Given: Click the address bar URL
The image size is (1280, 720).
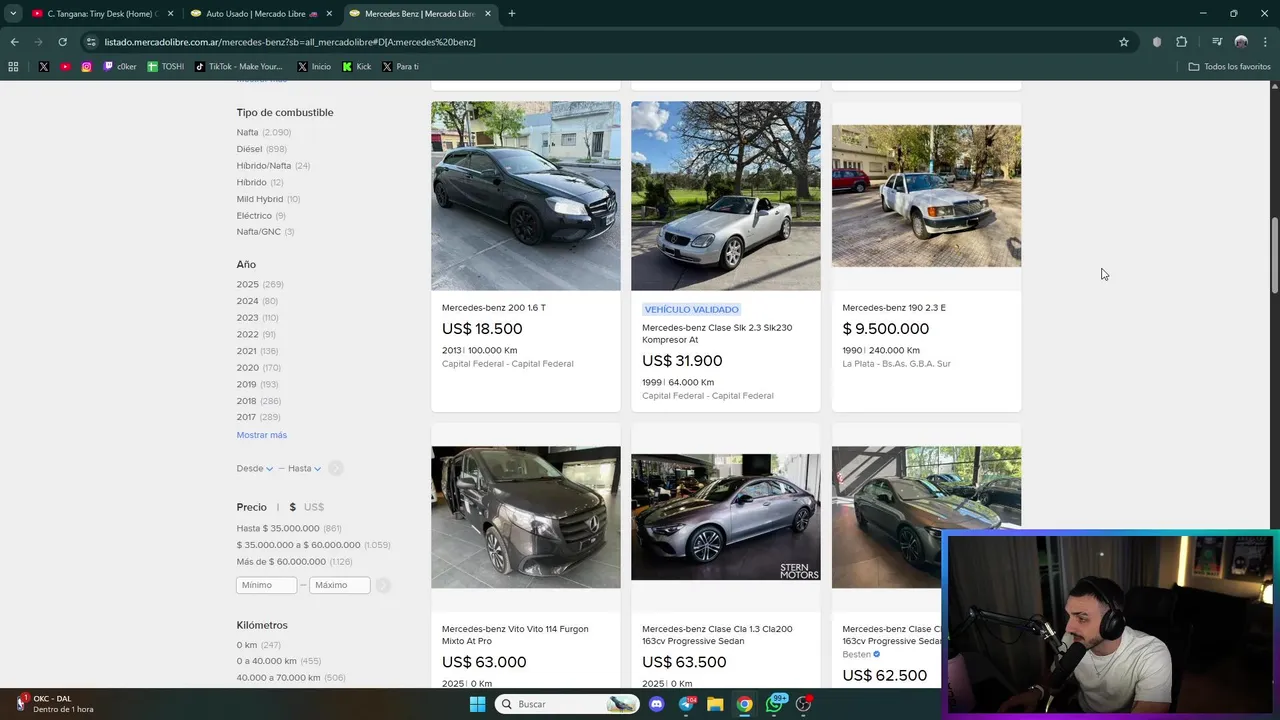Looking at the screenshot, I should coord(290,42).
